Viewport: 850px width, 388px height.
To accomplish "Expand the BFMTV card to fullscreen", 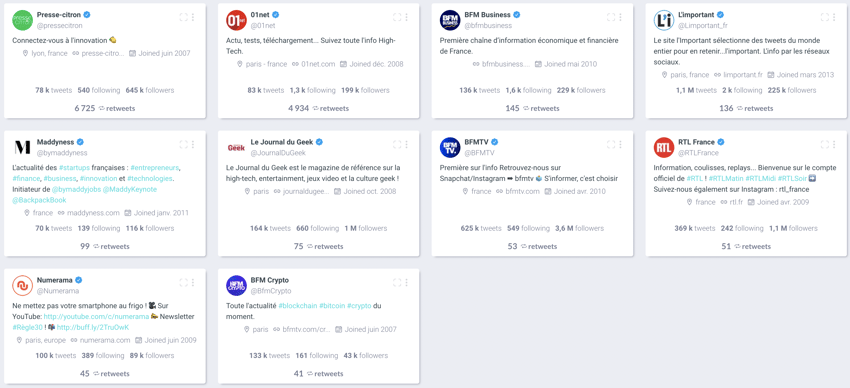I will click(611, 145).
